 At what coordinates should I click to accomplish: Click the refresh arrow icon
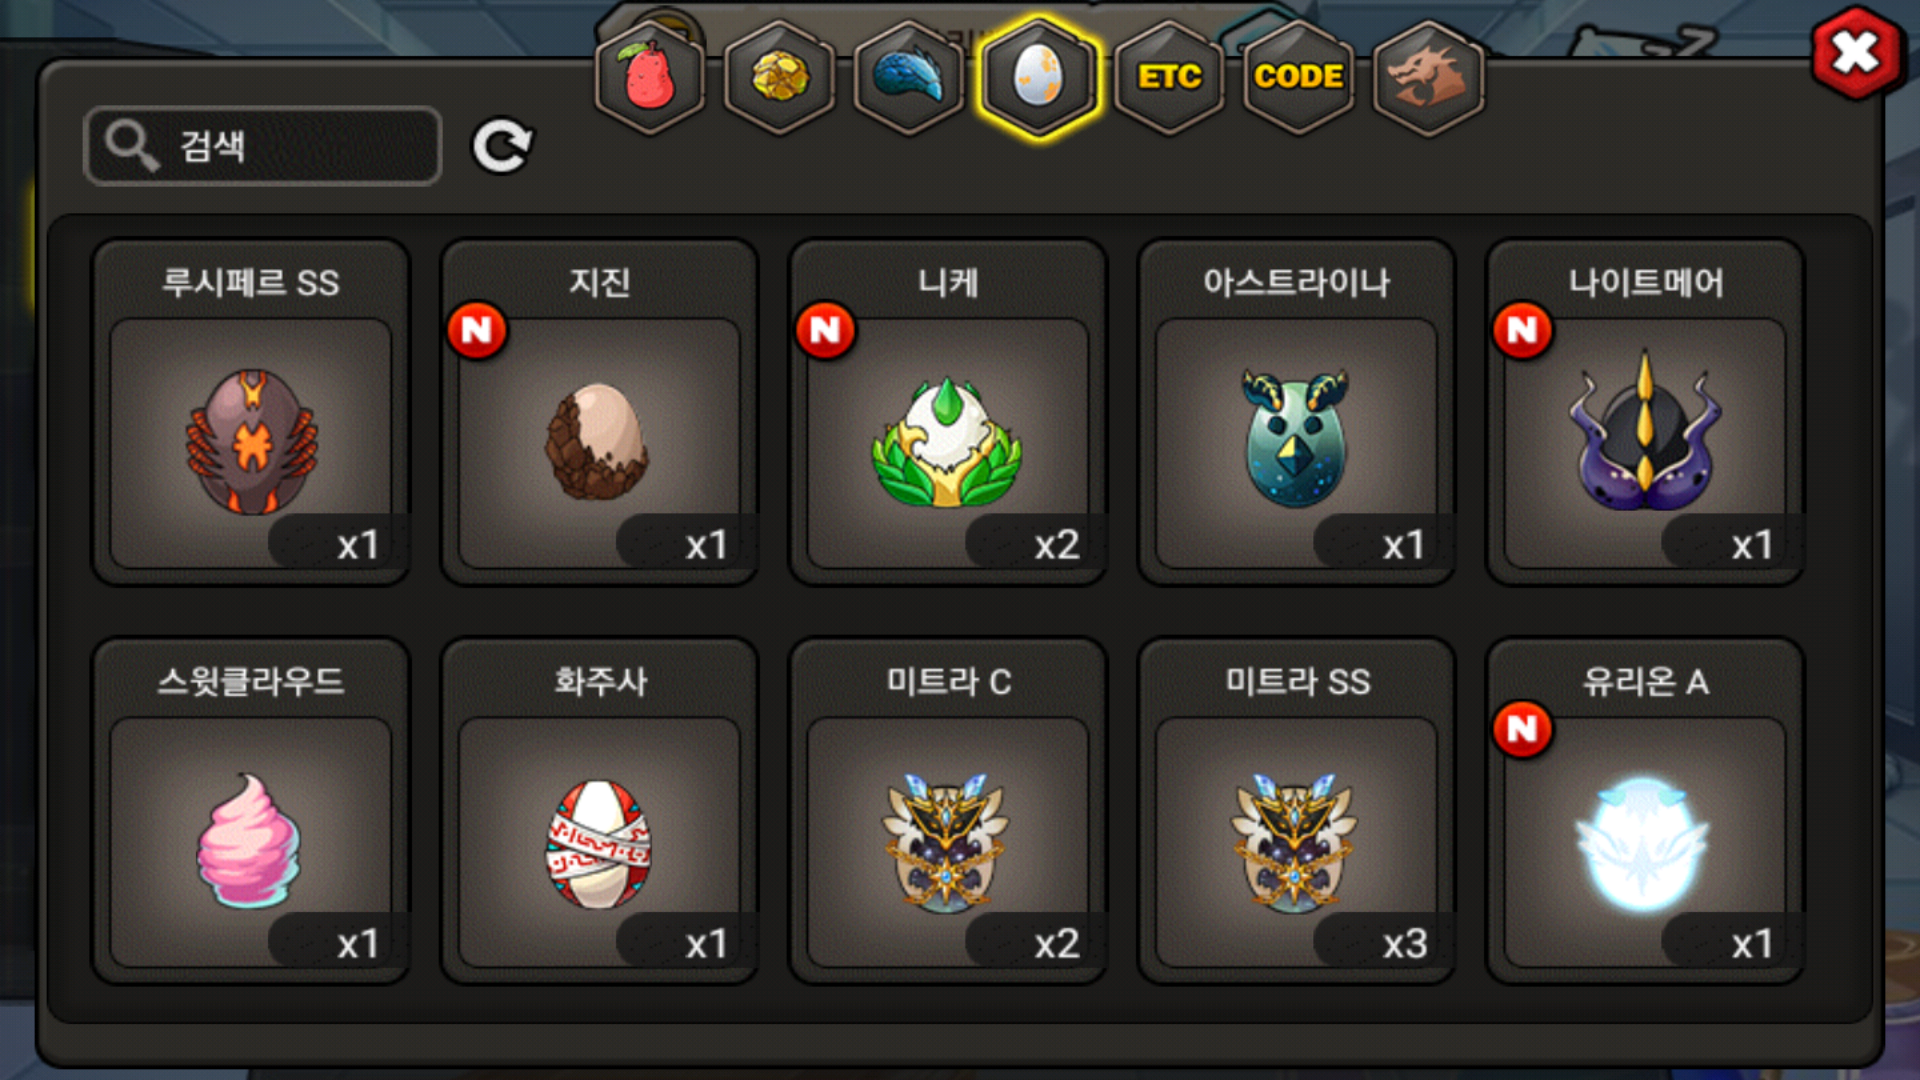pyautogui.click(x=502, y=147)
